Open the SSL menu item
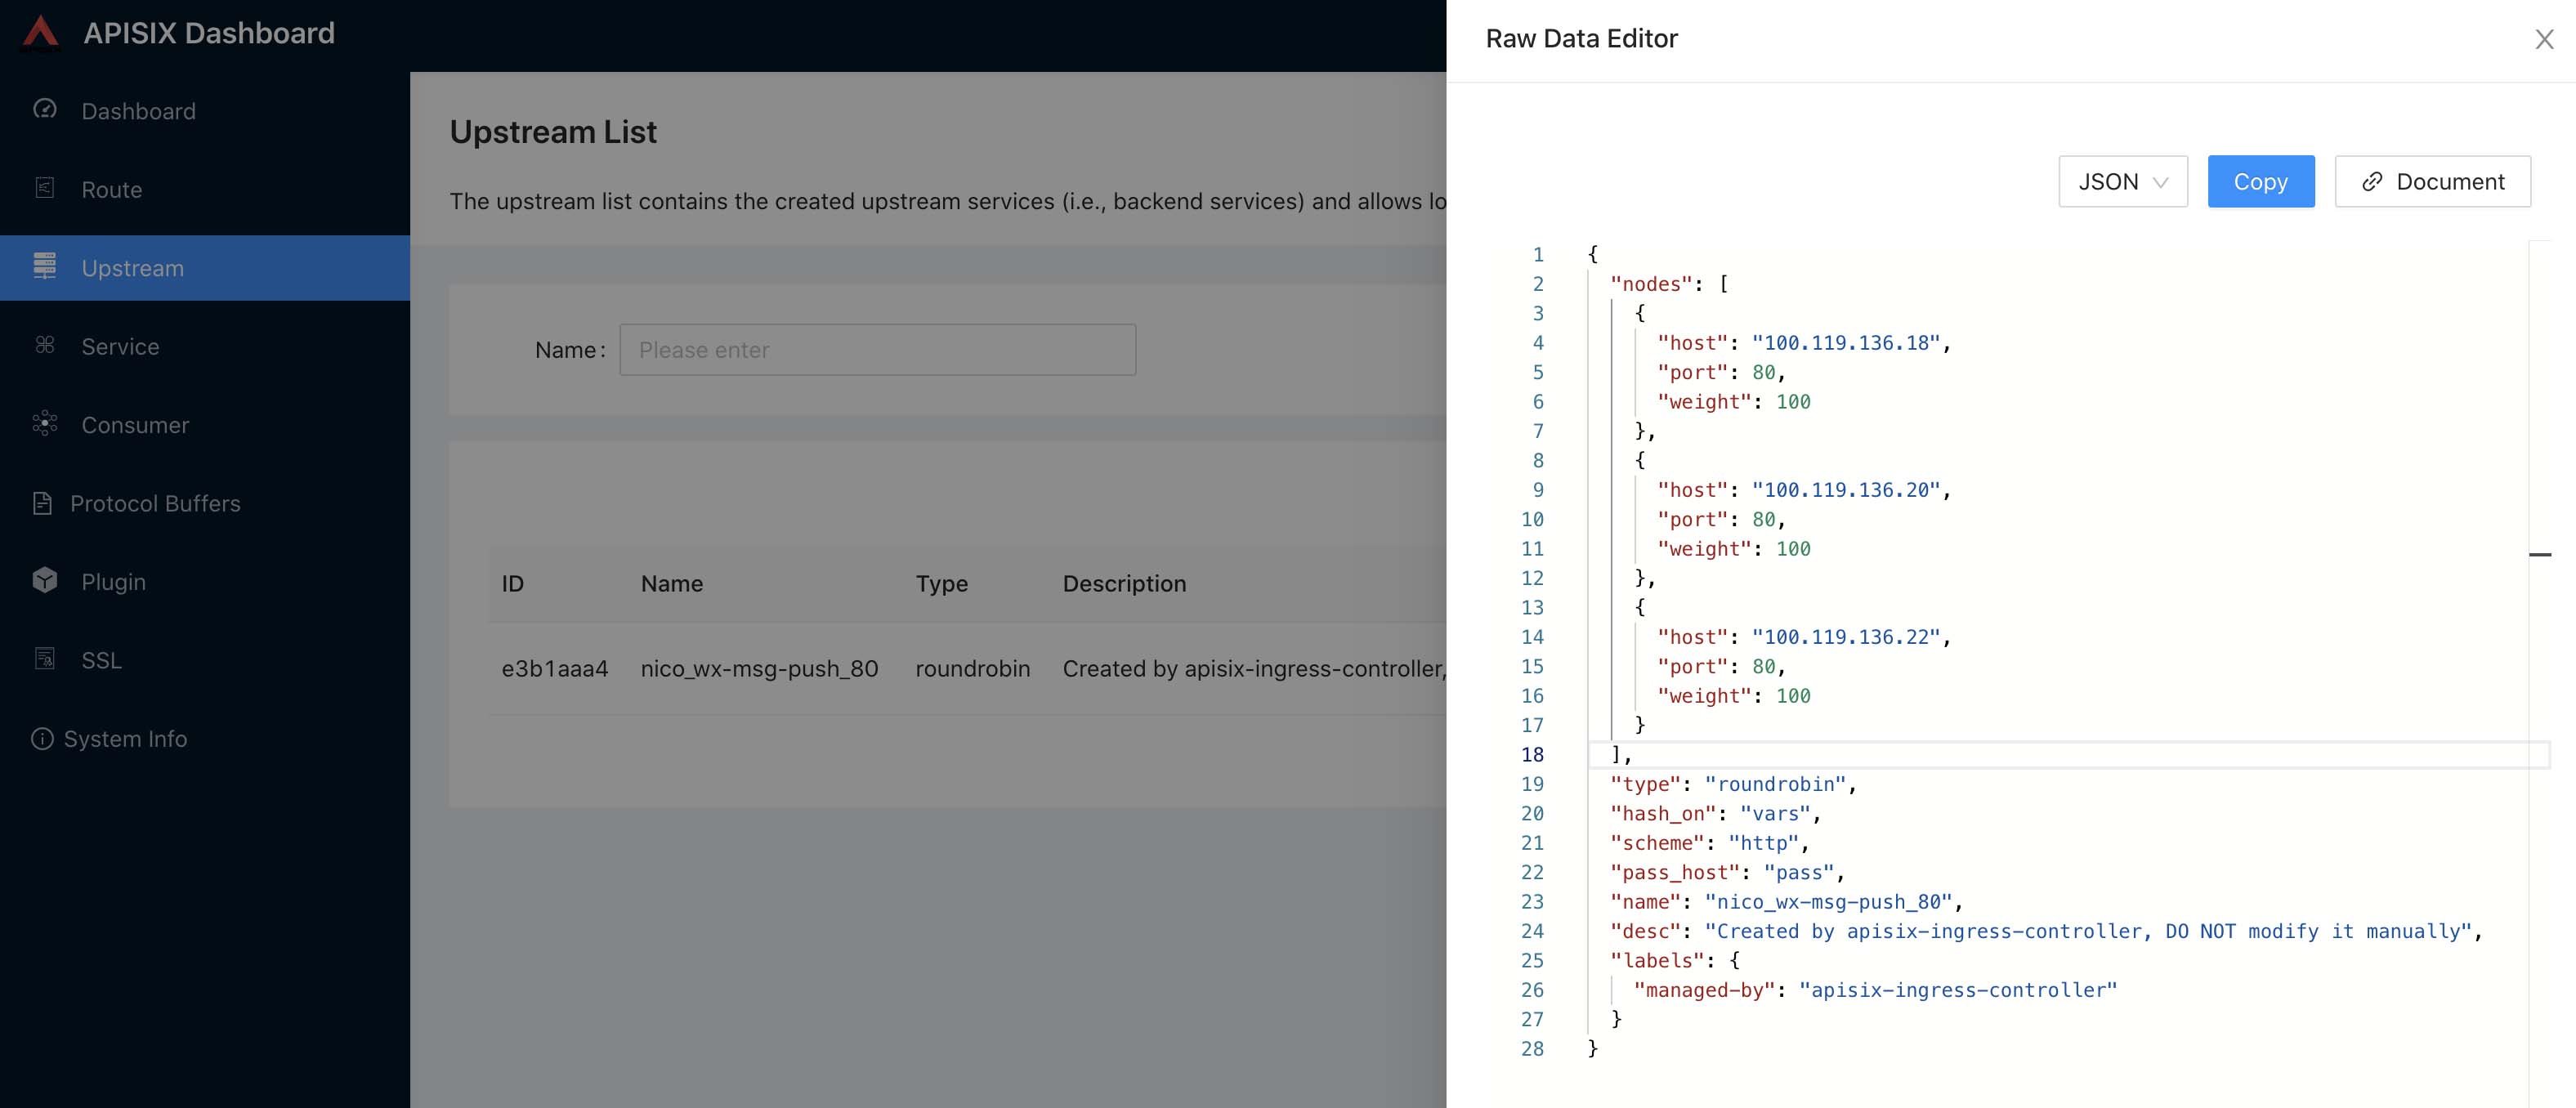The image size is (2576, 1108). [205, 660]
